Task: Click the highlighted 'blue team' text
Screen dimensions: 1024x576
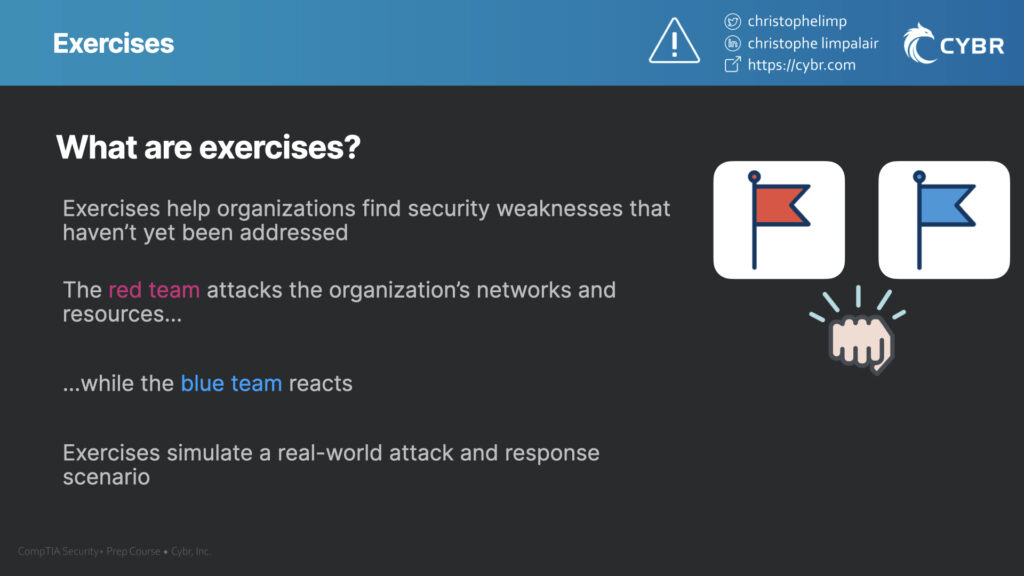Action: [x=231, y=383]
